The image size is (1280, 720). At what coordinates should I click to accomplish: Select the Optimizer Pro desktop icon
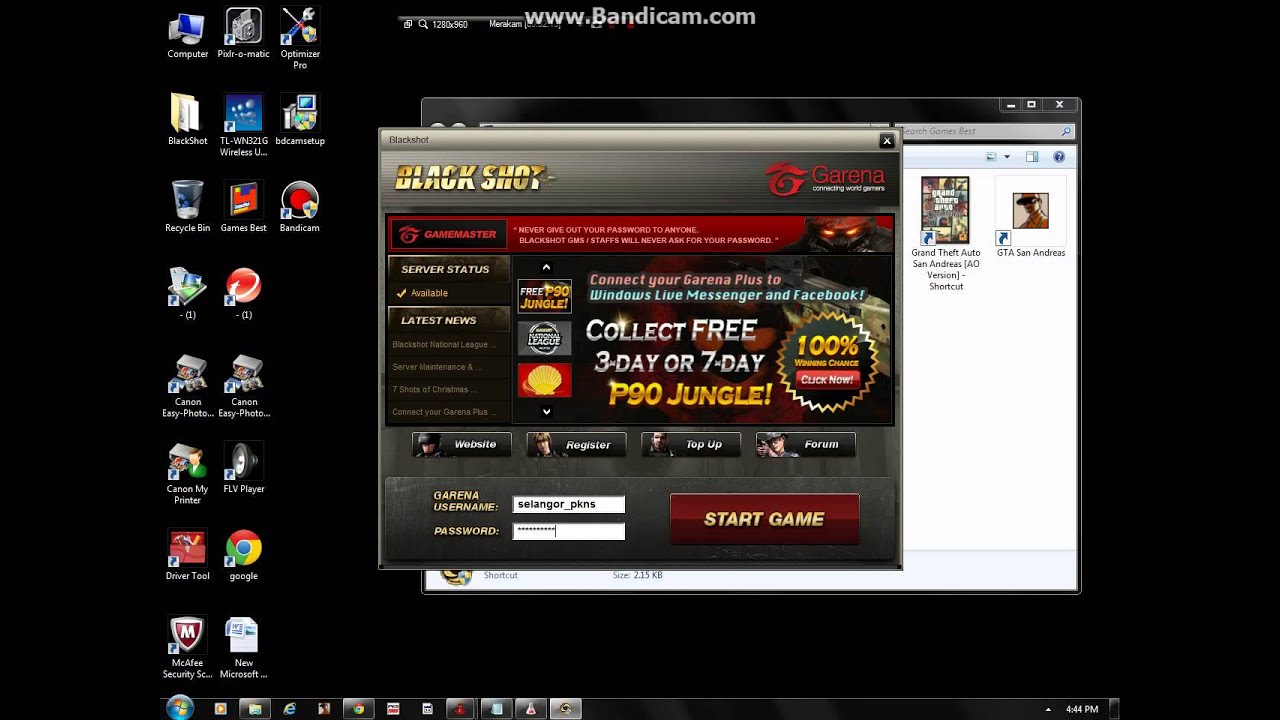pos(299,39)
